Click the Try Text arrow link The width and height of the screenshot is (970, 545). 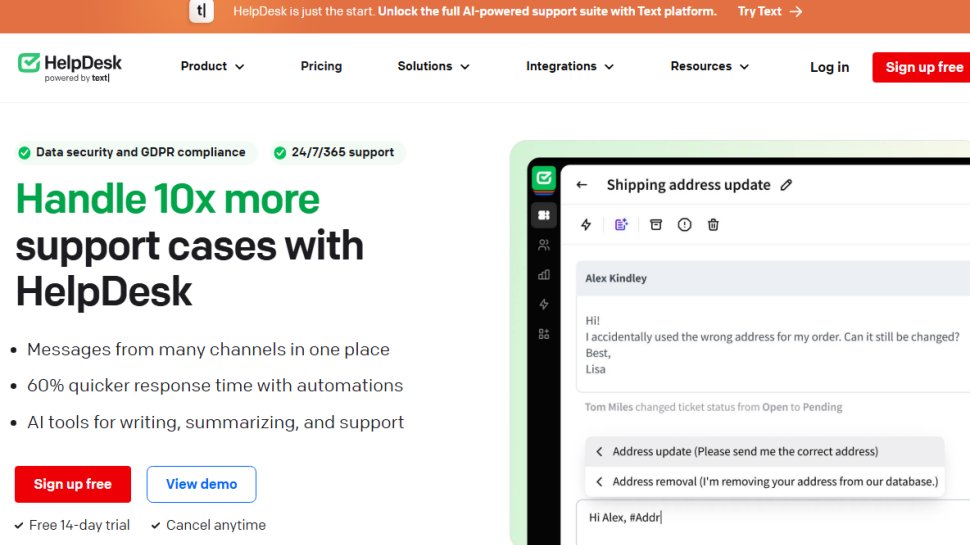click(x=770, y=11)
